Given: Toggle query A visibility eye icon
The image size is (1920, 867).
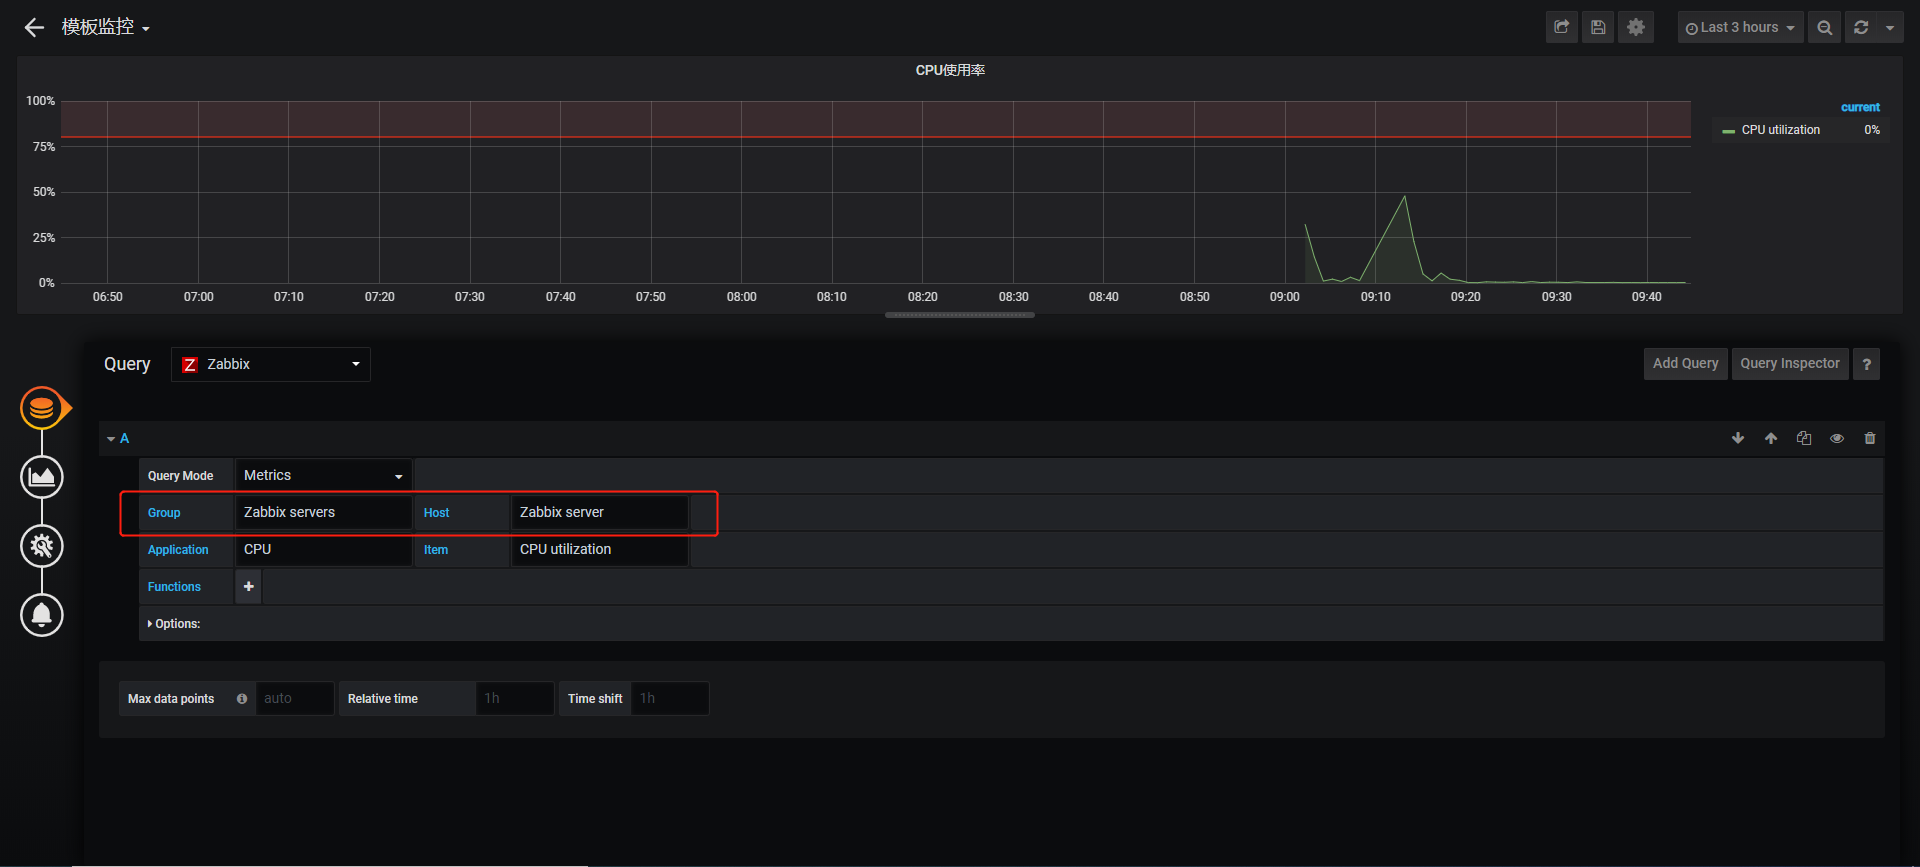Looking at the screenshot, I should 1837,439.
